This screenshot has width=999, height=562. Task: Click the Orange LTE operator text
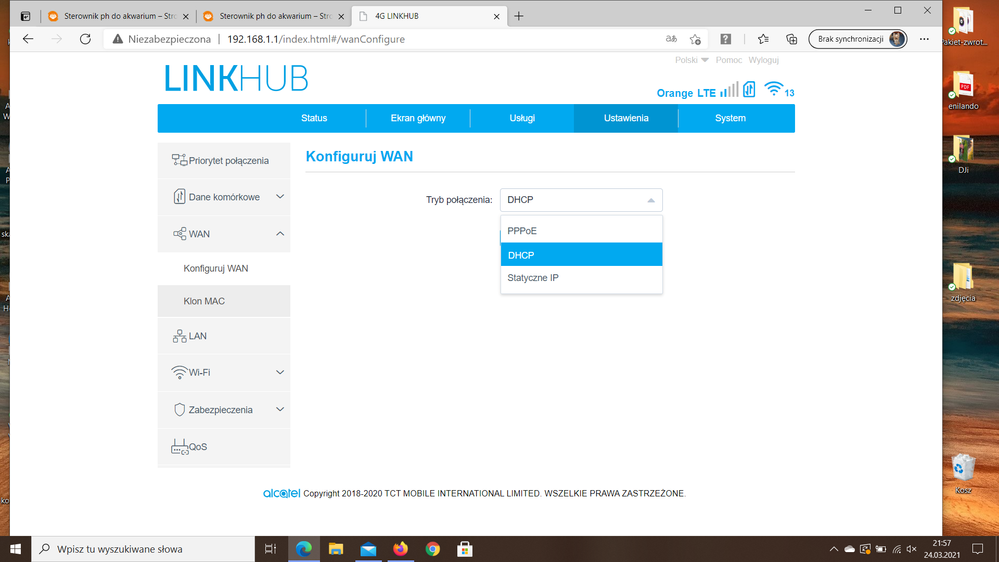pos(686,93)
